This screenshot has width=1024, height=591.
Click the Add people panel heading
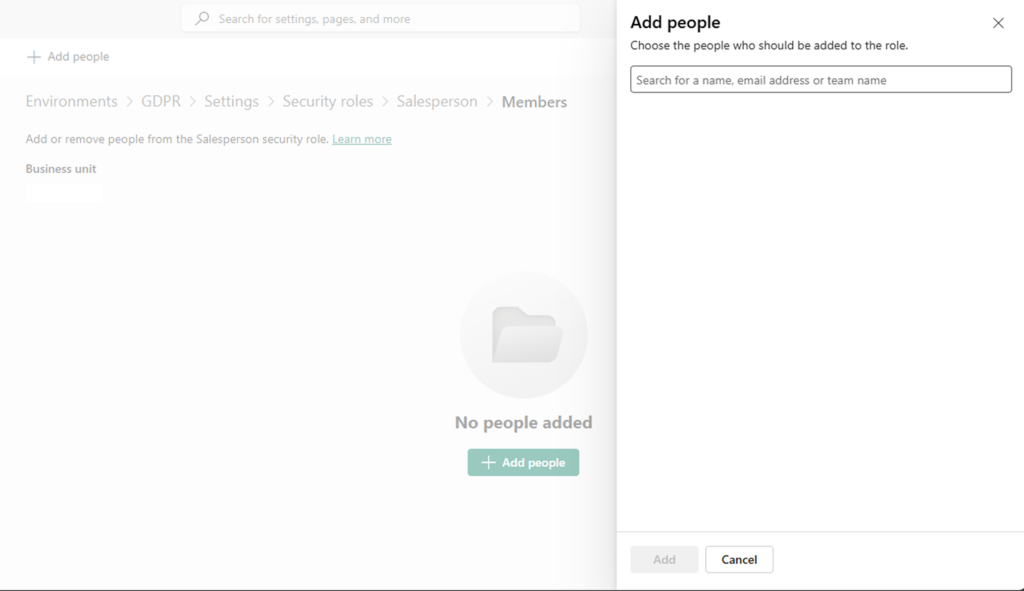click(675, 23)
